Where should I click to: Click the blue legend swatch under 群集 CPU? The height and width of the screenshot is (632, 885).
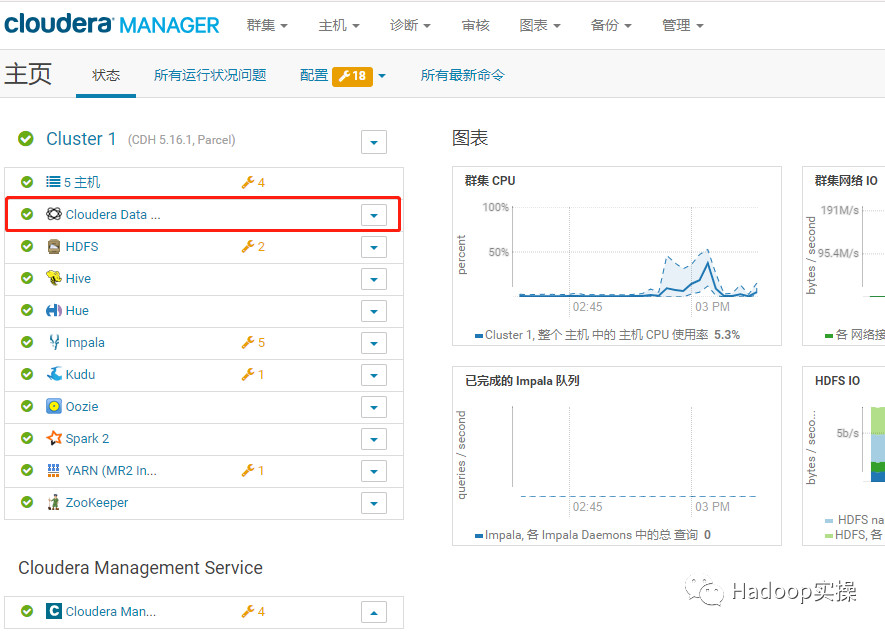pos(480,335)
